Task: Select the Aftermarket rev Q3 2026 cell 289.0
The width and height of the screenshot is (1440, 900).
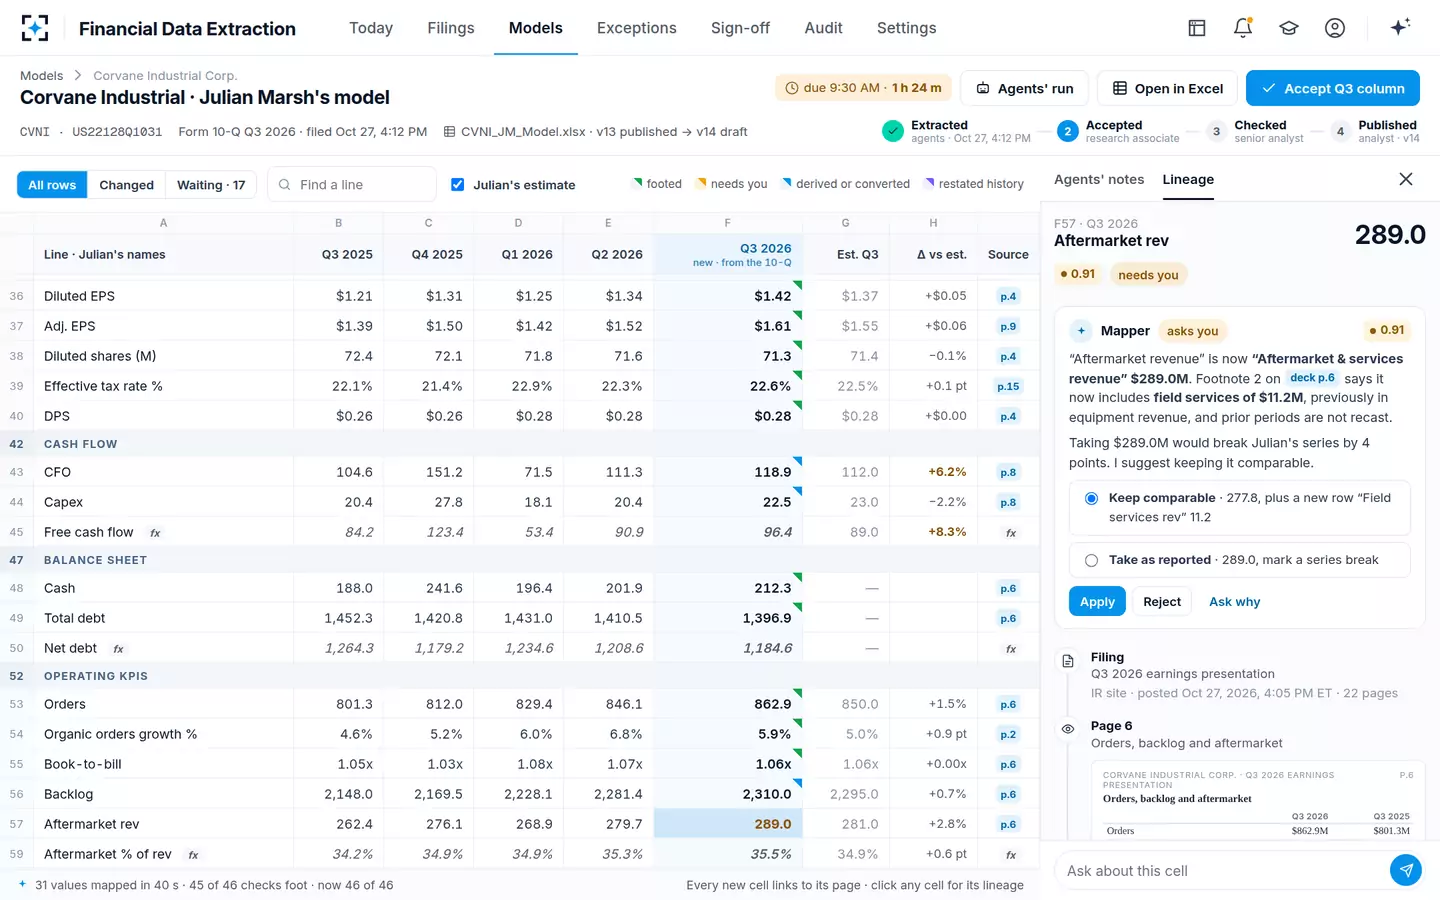Action: [726, 824]
